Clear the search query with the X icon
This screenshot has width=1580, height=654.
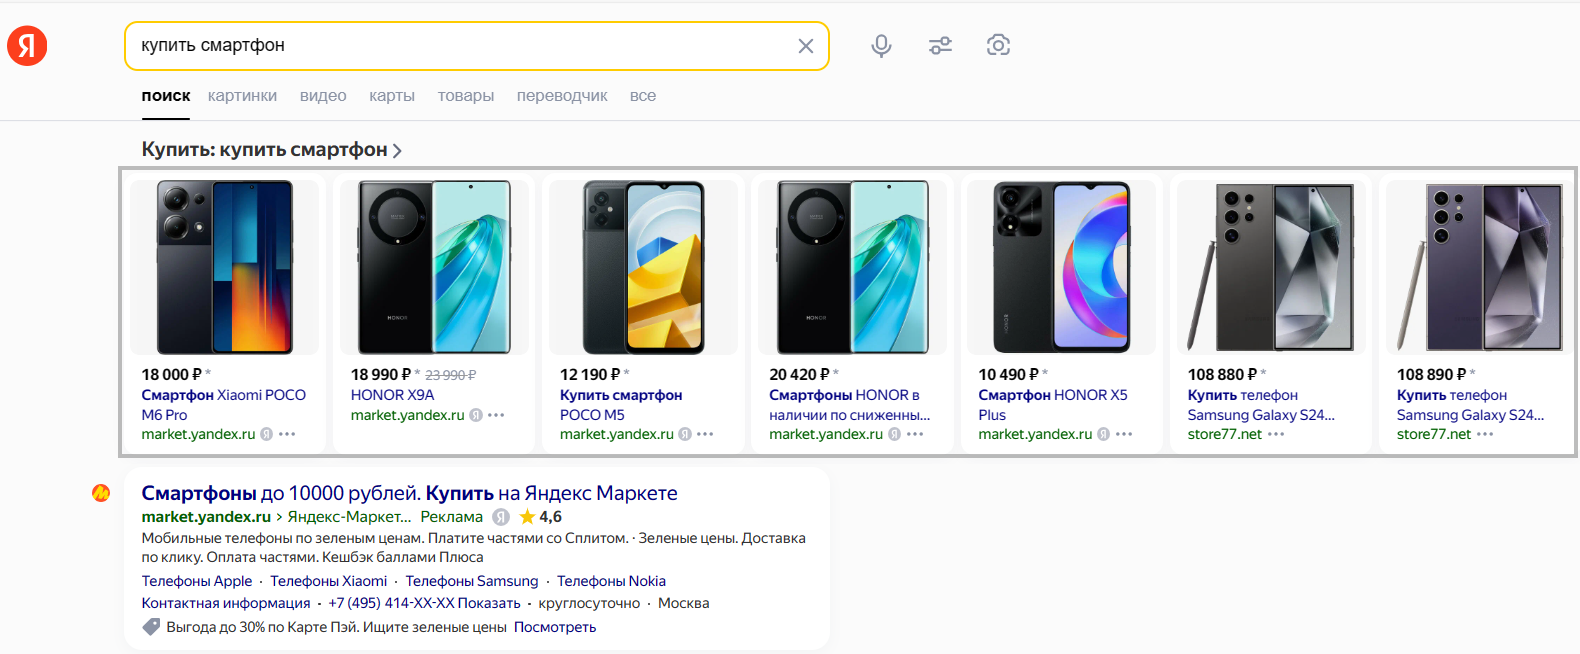coord(805,46)
